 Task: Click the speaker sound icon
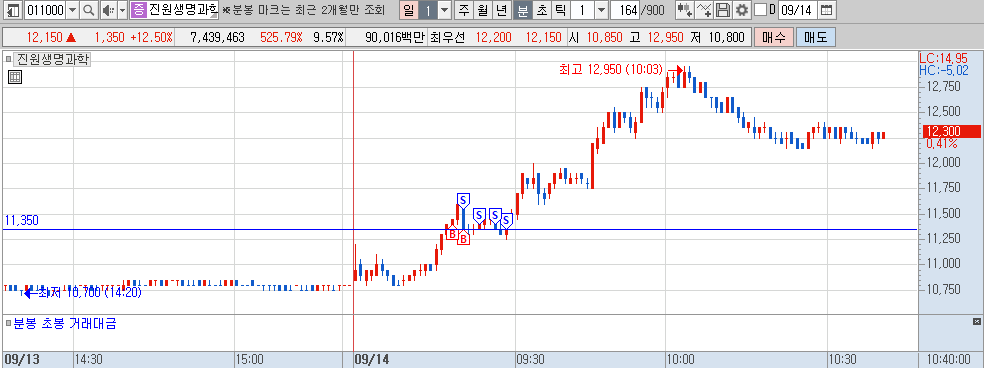(x=108, y=10)
